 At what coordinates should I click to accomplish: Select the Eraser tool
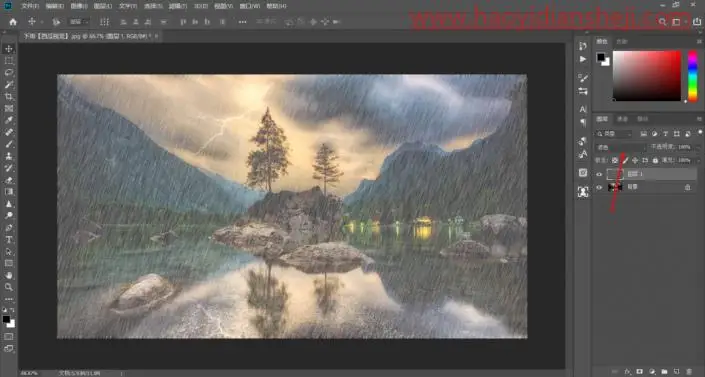[x=9, y=180]
